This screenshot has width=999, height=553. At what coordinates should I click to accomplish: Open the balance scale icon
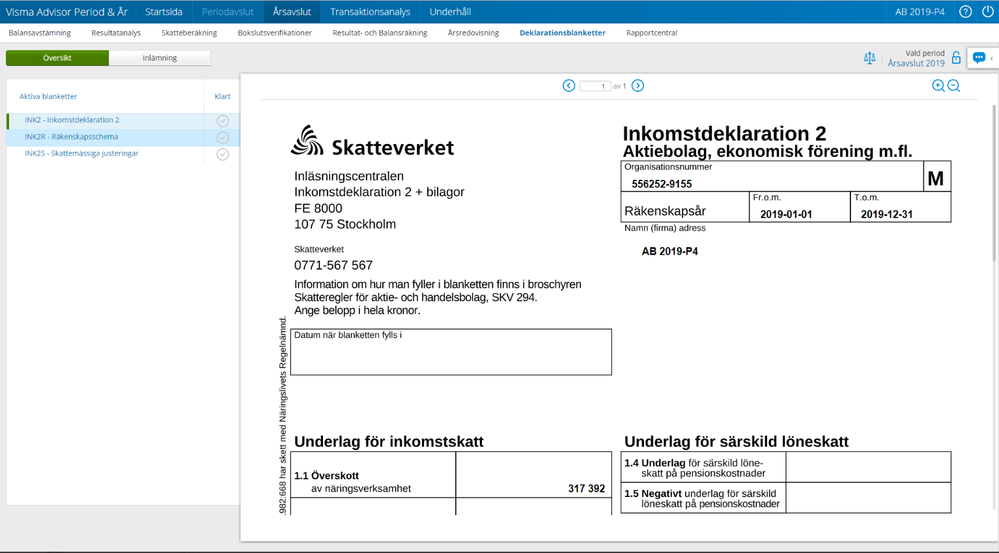(869, 58)
